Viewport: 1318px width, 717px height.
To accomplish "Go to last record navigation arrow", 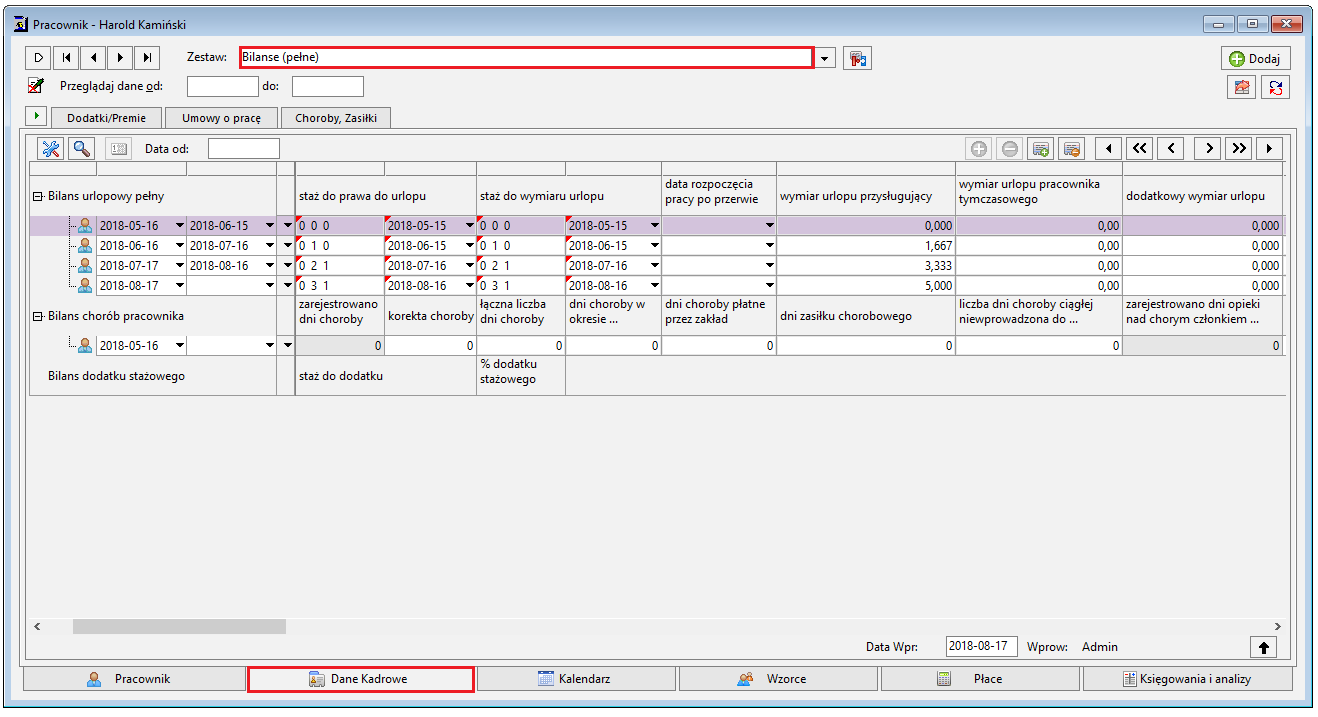I will (x=147, y=58).
